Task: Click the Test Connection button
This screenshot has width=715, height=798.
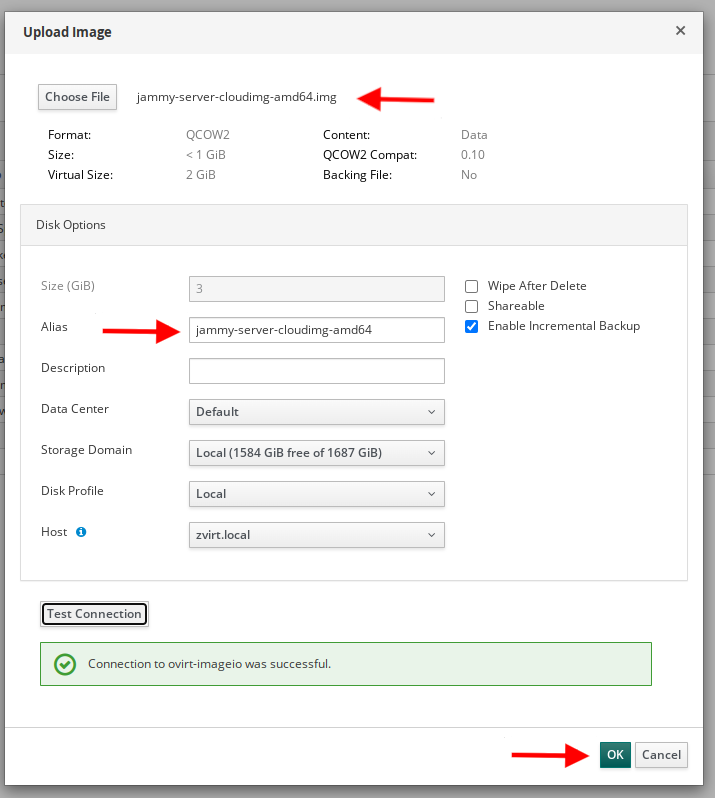Action: point(94,614)
